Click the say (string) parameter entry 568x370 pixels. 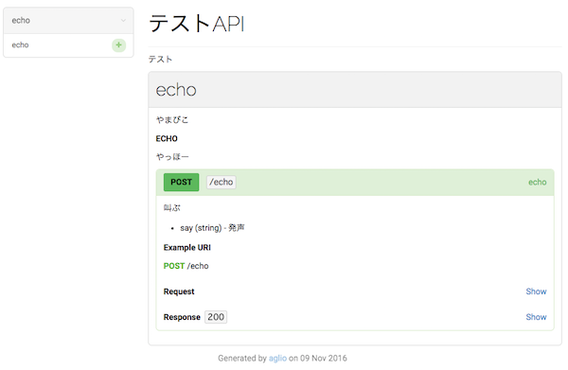(x=212, y=228)
